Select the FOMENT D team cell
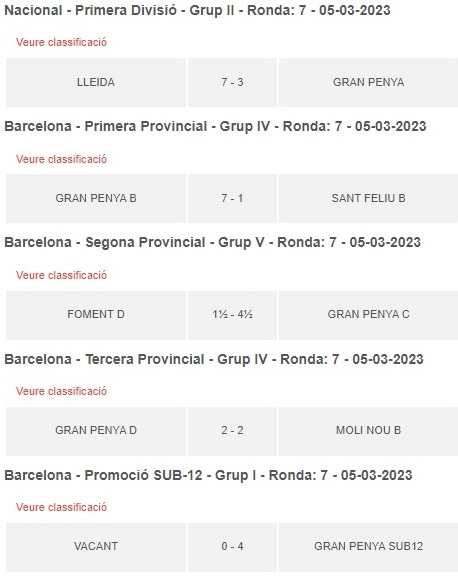 [x=96, y=315]
